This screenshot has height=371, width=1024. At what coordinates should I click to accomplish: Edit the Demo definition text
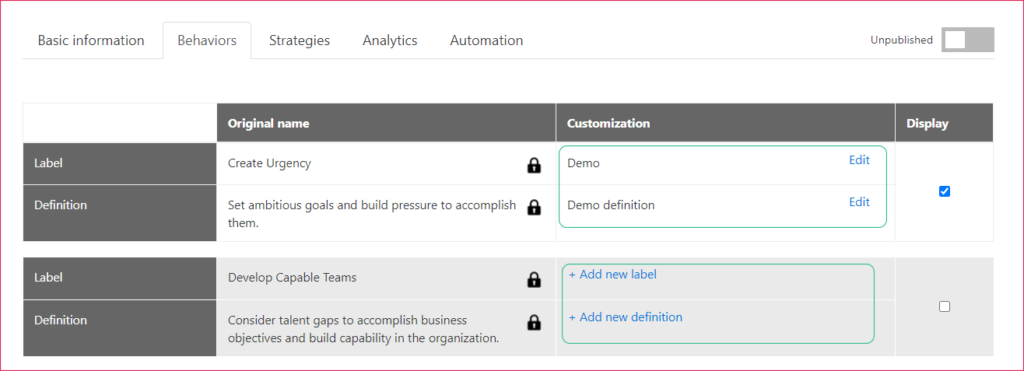859,202
